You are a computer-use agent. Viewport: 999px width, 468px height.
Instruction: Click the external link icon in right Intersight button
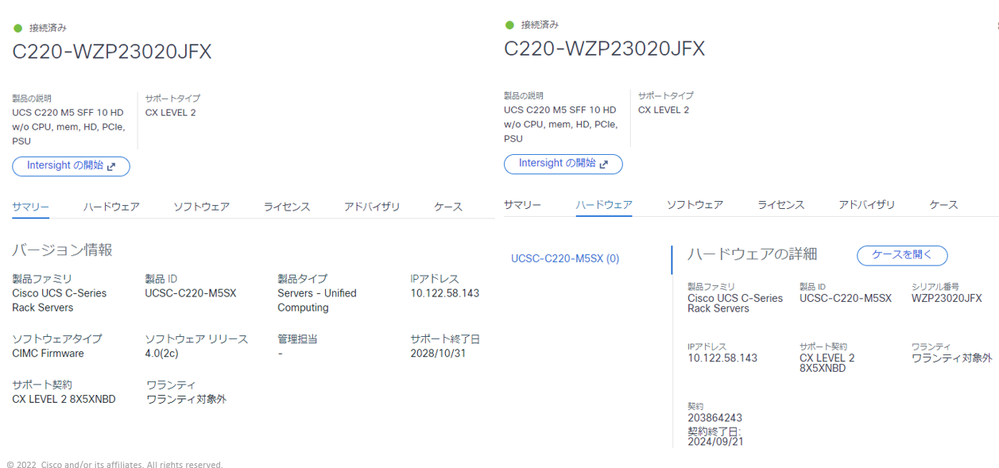[603, 164]
